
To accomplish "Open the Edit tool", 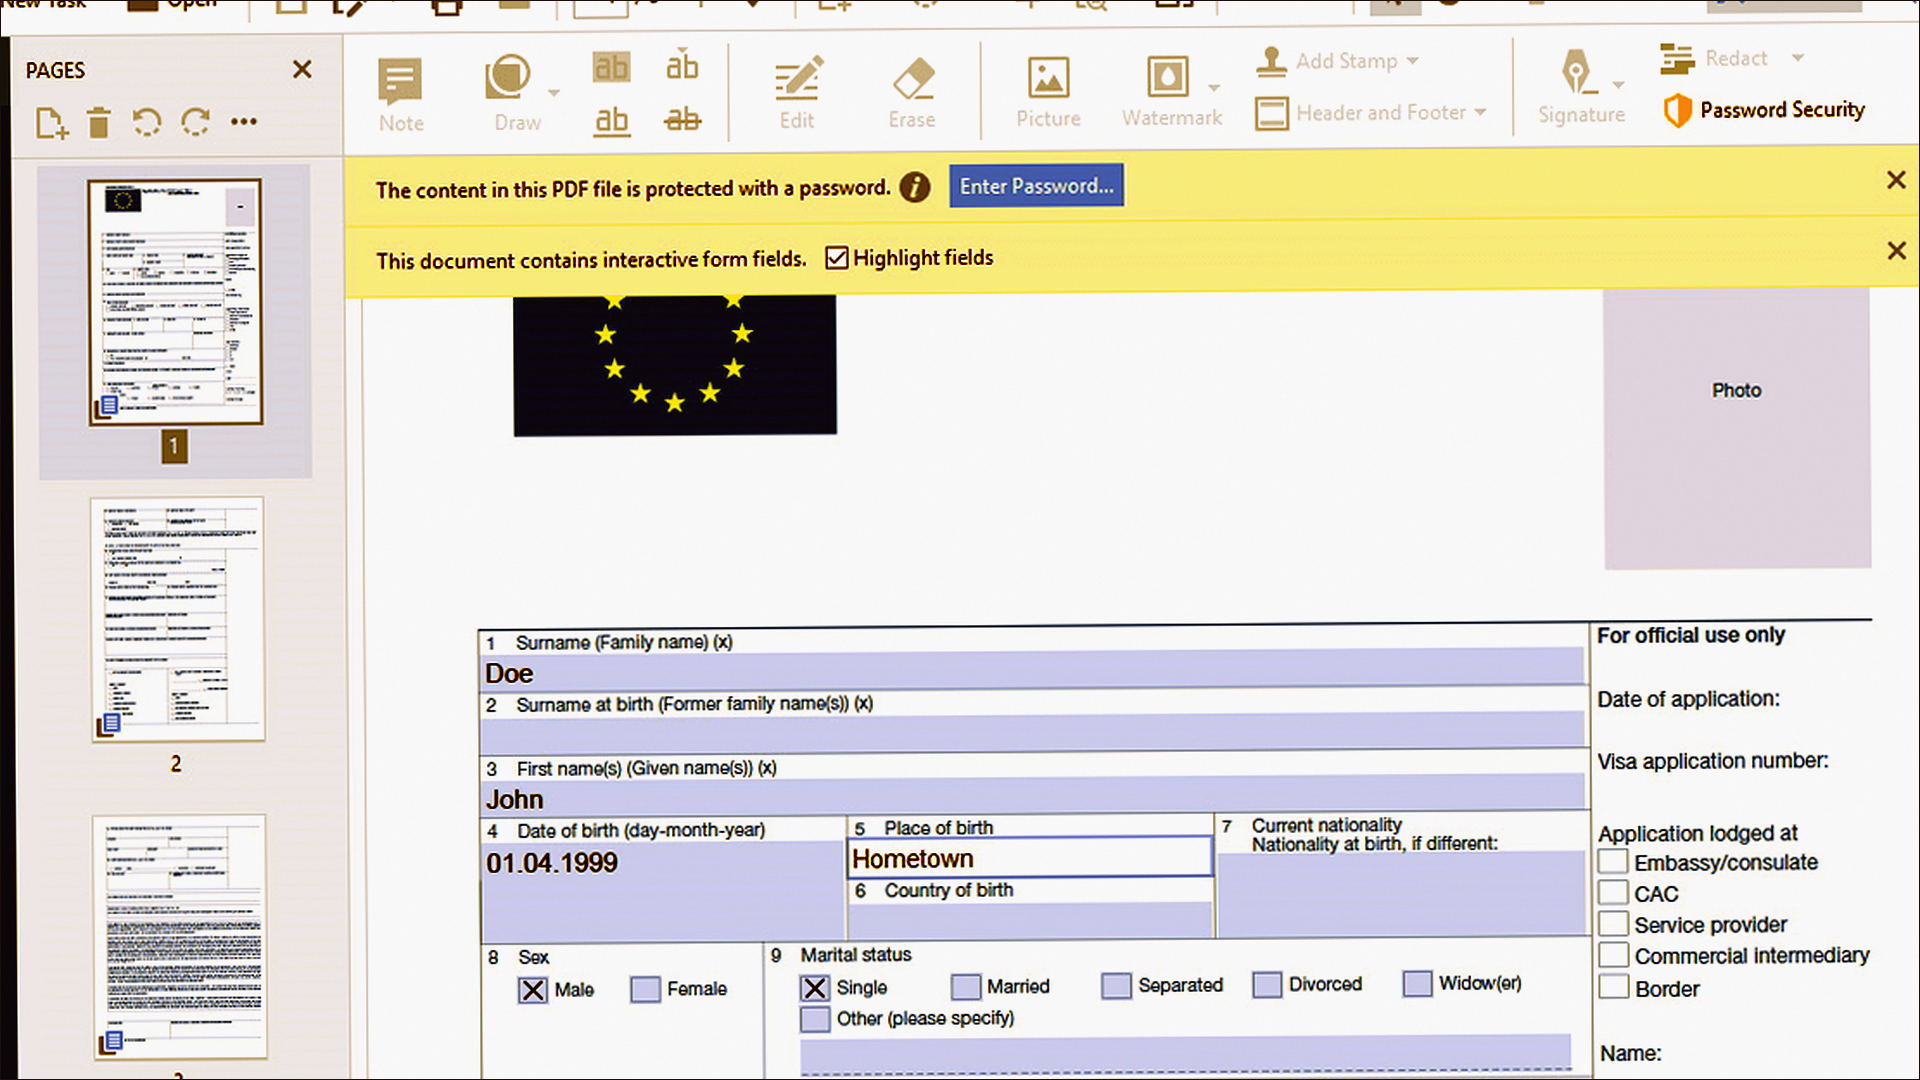I will 797,93.
